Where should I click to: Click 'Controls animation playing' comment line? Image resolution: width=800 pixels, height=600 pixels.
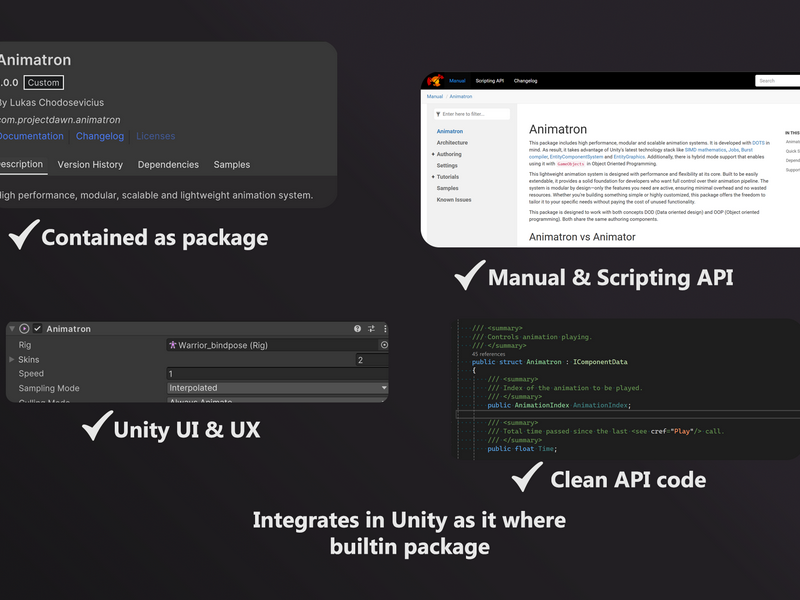532,337
